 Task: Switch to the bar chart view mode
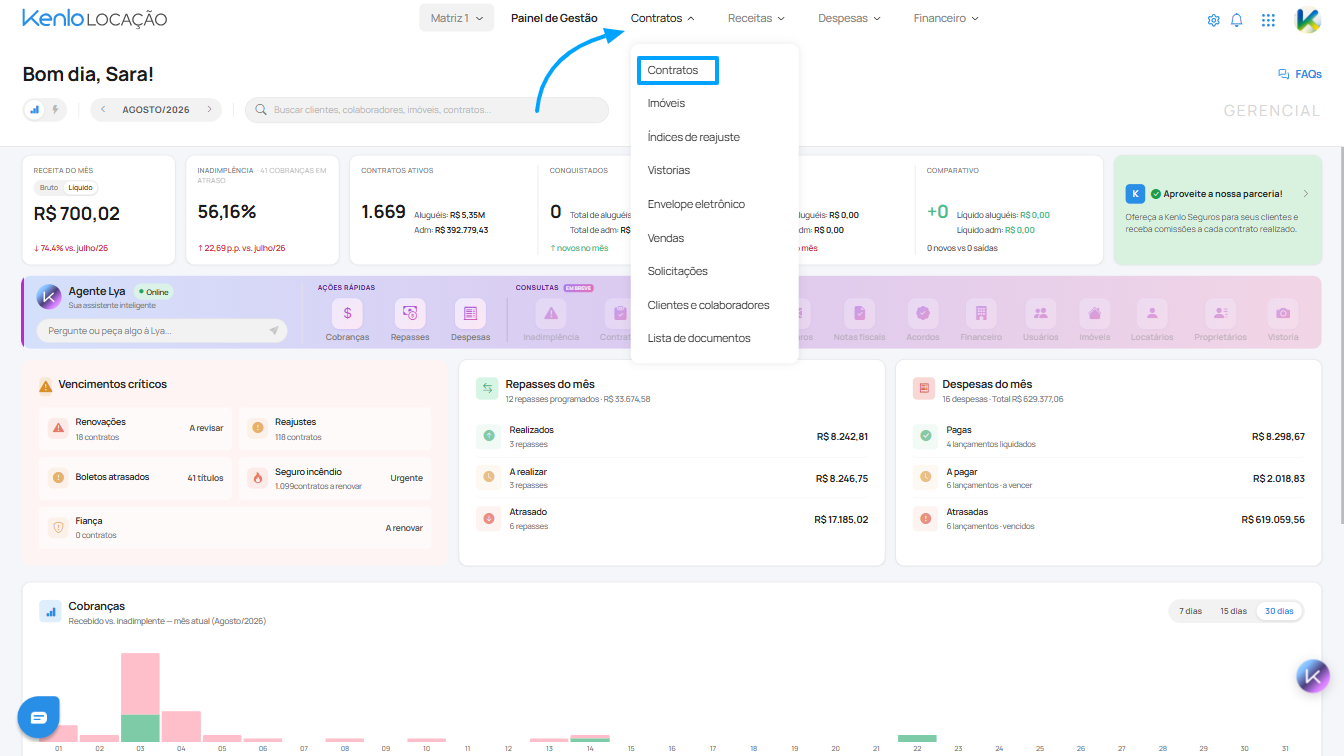[35, 110]
